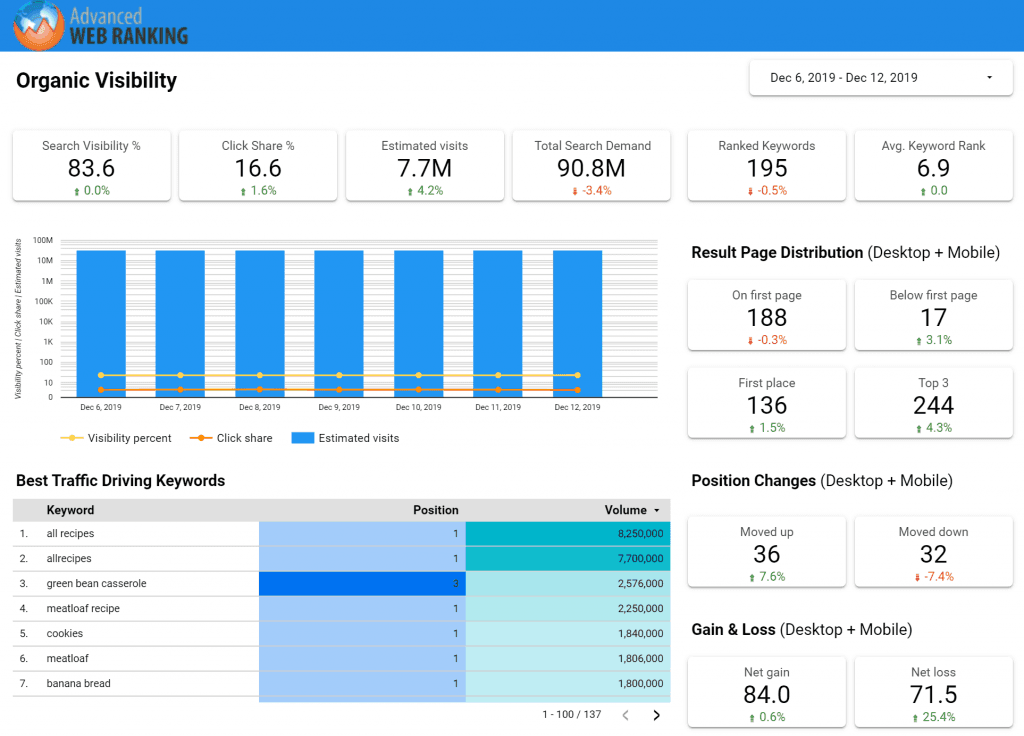The height and width of the screenshot is (736, 1024).
Task: Select the Click Share % scorecard
Action: click(258, 166)
